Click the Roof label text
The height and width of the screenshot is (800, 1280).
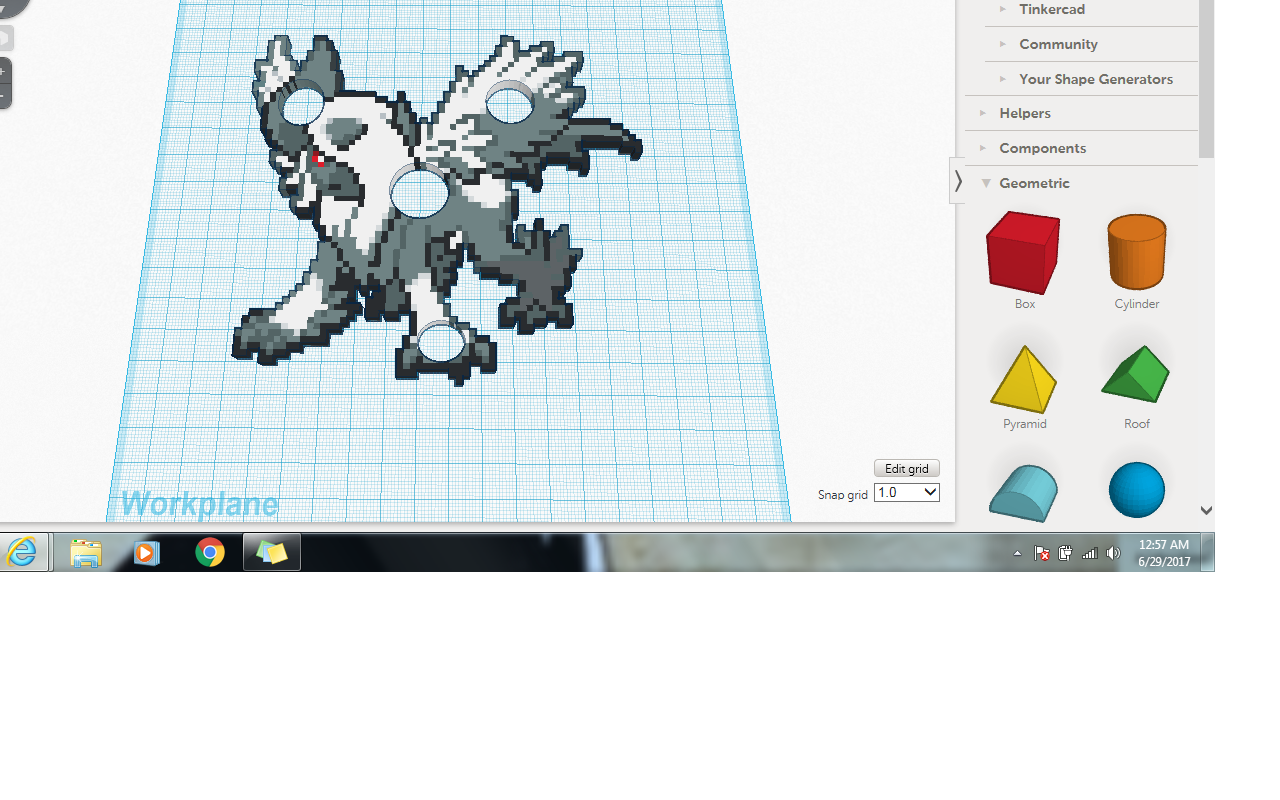(x=1137, y=424)
